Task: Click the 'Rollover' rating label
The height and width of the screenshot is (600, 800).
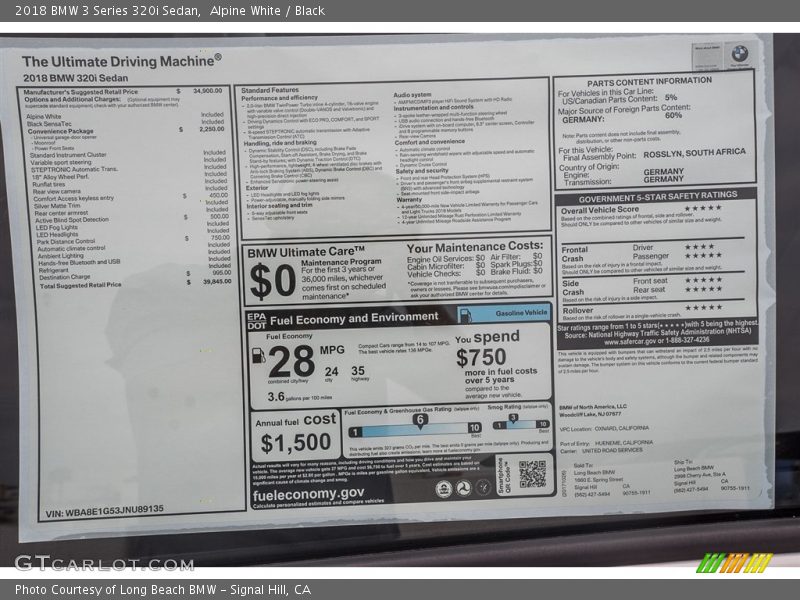Action: click(x=578, y=310)
